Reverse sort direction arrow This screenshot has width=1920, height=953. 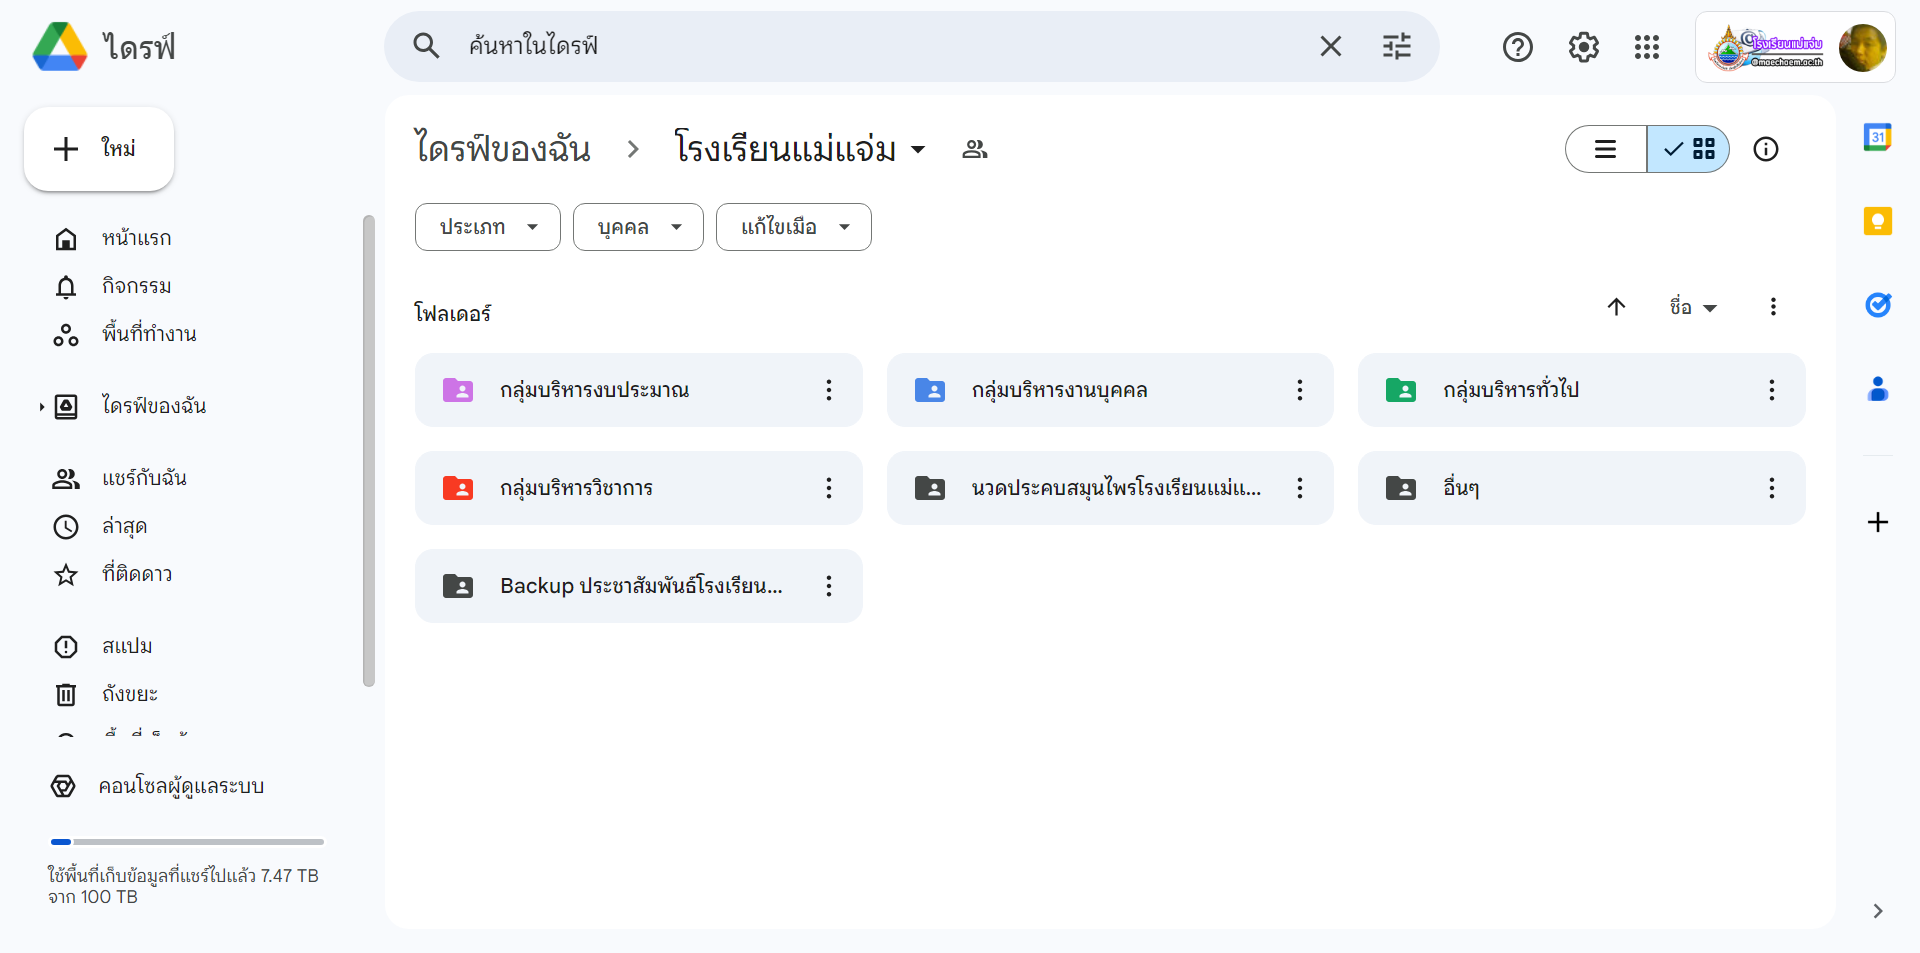[x=1616, y=307]
